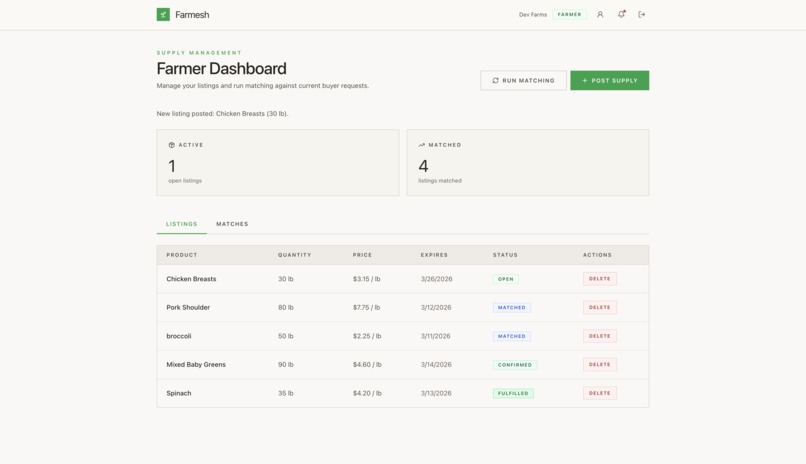Click the Expires column header

pyautogui.click(x=434, y=255)
